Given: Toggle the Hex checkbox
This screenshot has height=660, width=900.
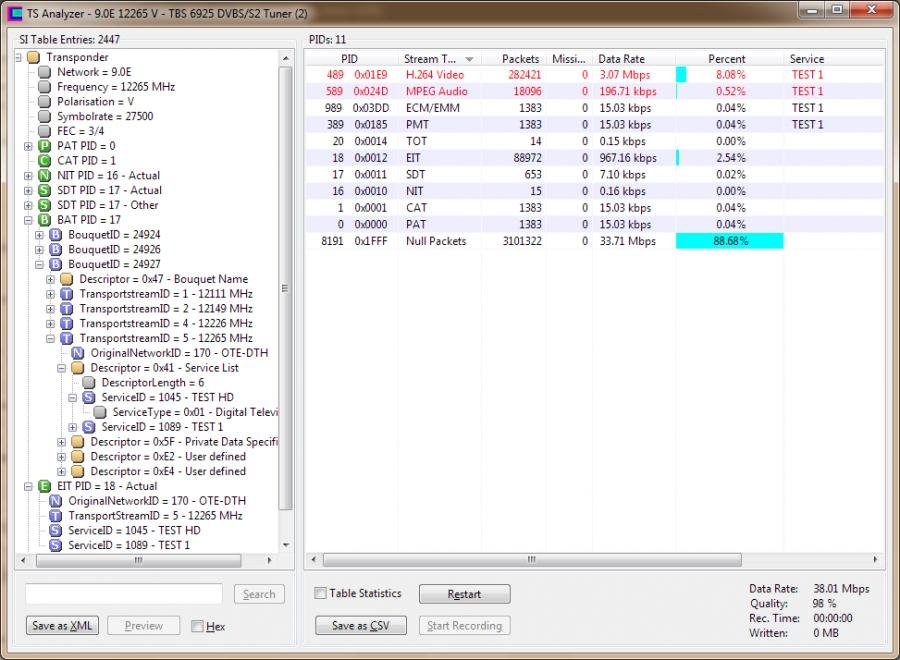Looking at the screenshot, I should pos(197,626).
